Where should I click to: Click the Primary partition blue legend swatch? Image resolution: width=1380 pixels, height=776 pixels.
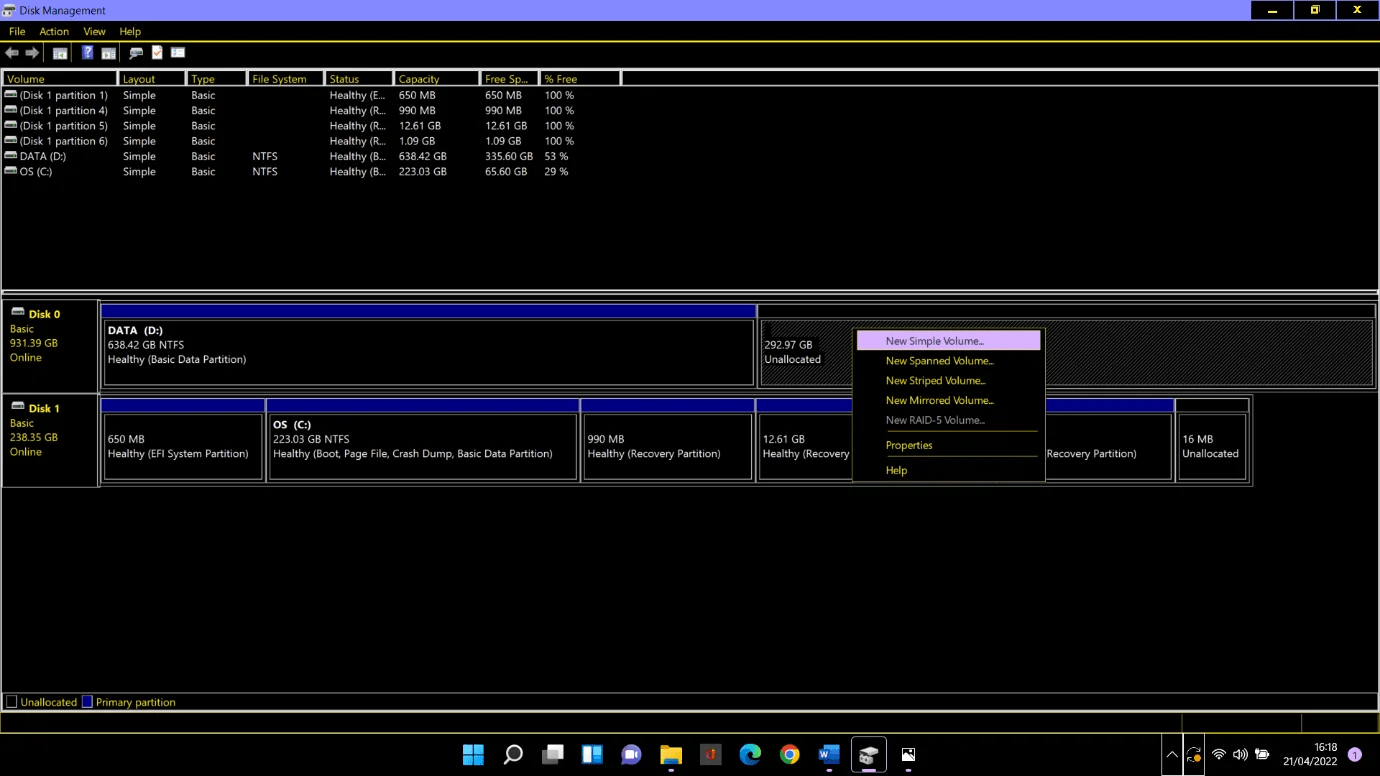pyautogui.click(x=87, y=702)
